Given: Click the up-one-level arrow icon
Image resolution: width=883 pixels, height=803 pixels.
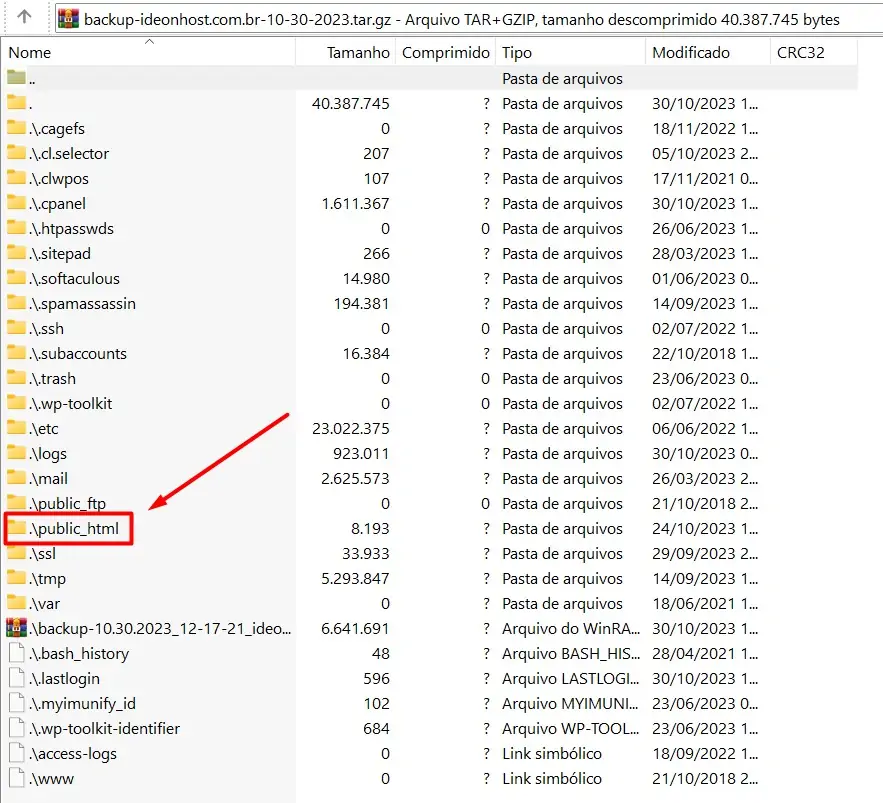Looking at the screenshot, I should [24, 18].
